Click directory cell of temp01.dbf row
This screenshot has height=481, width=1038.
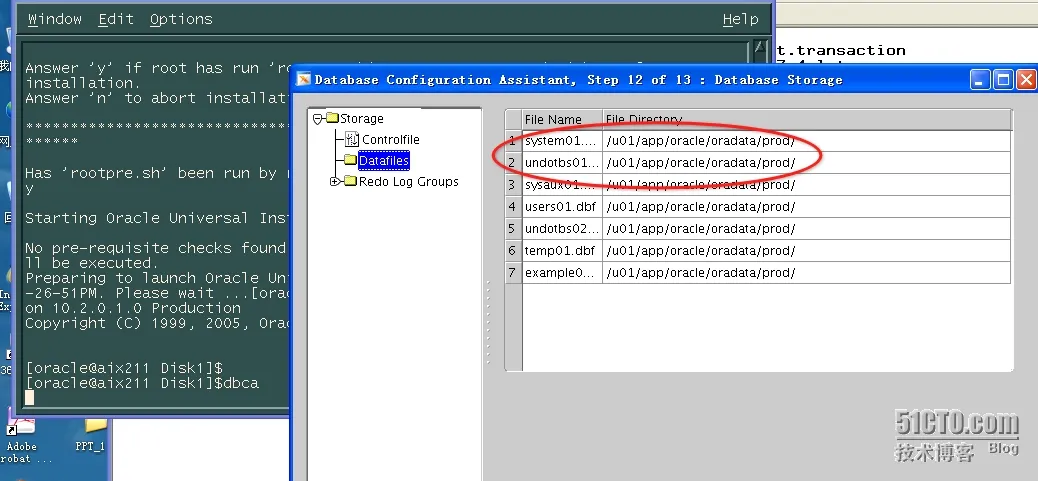coord(807,251)
